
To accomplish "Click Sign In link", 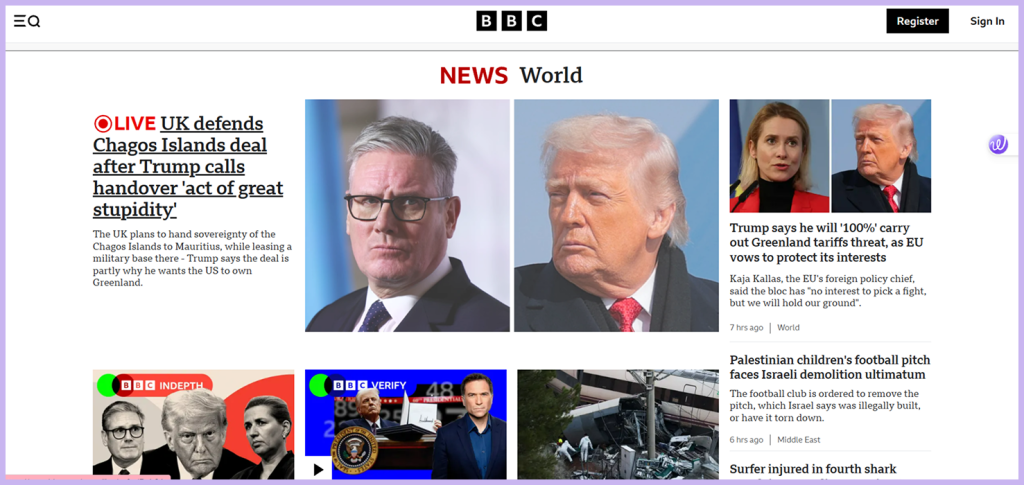I will click(986, 21).
